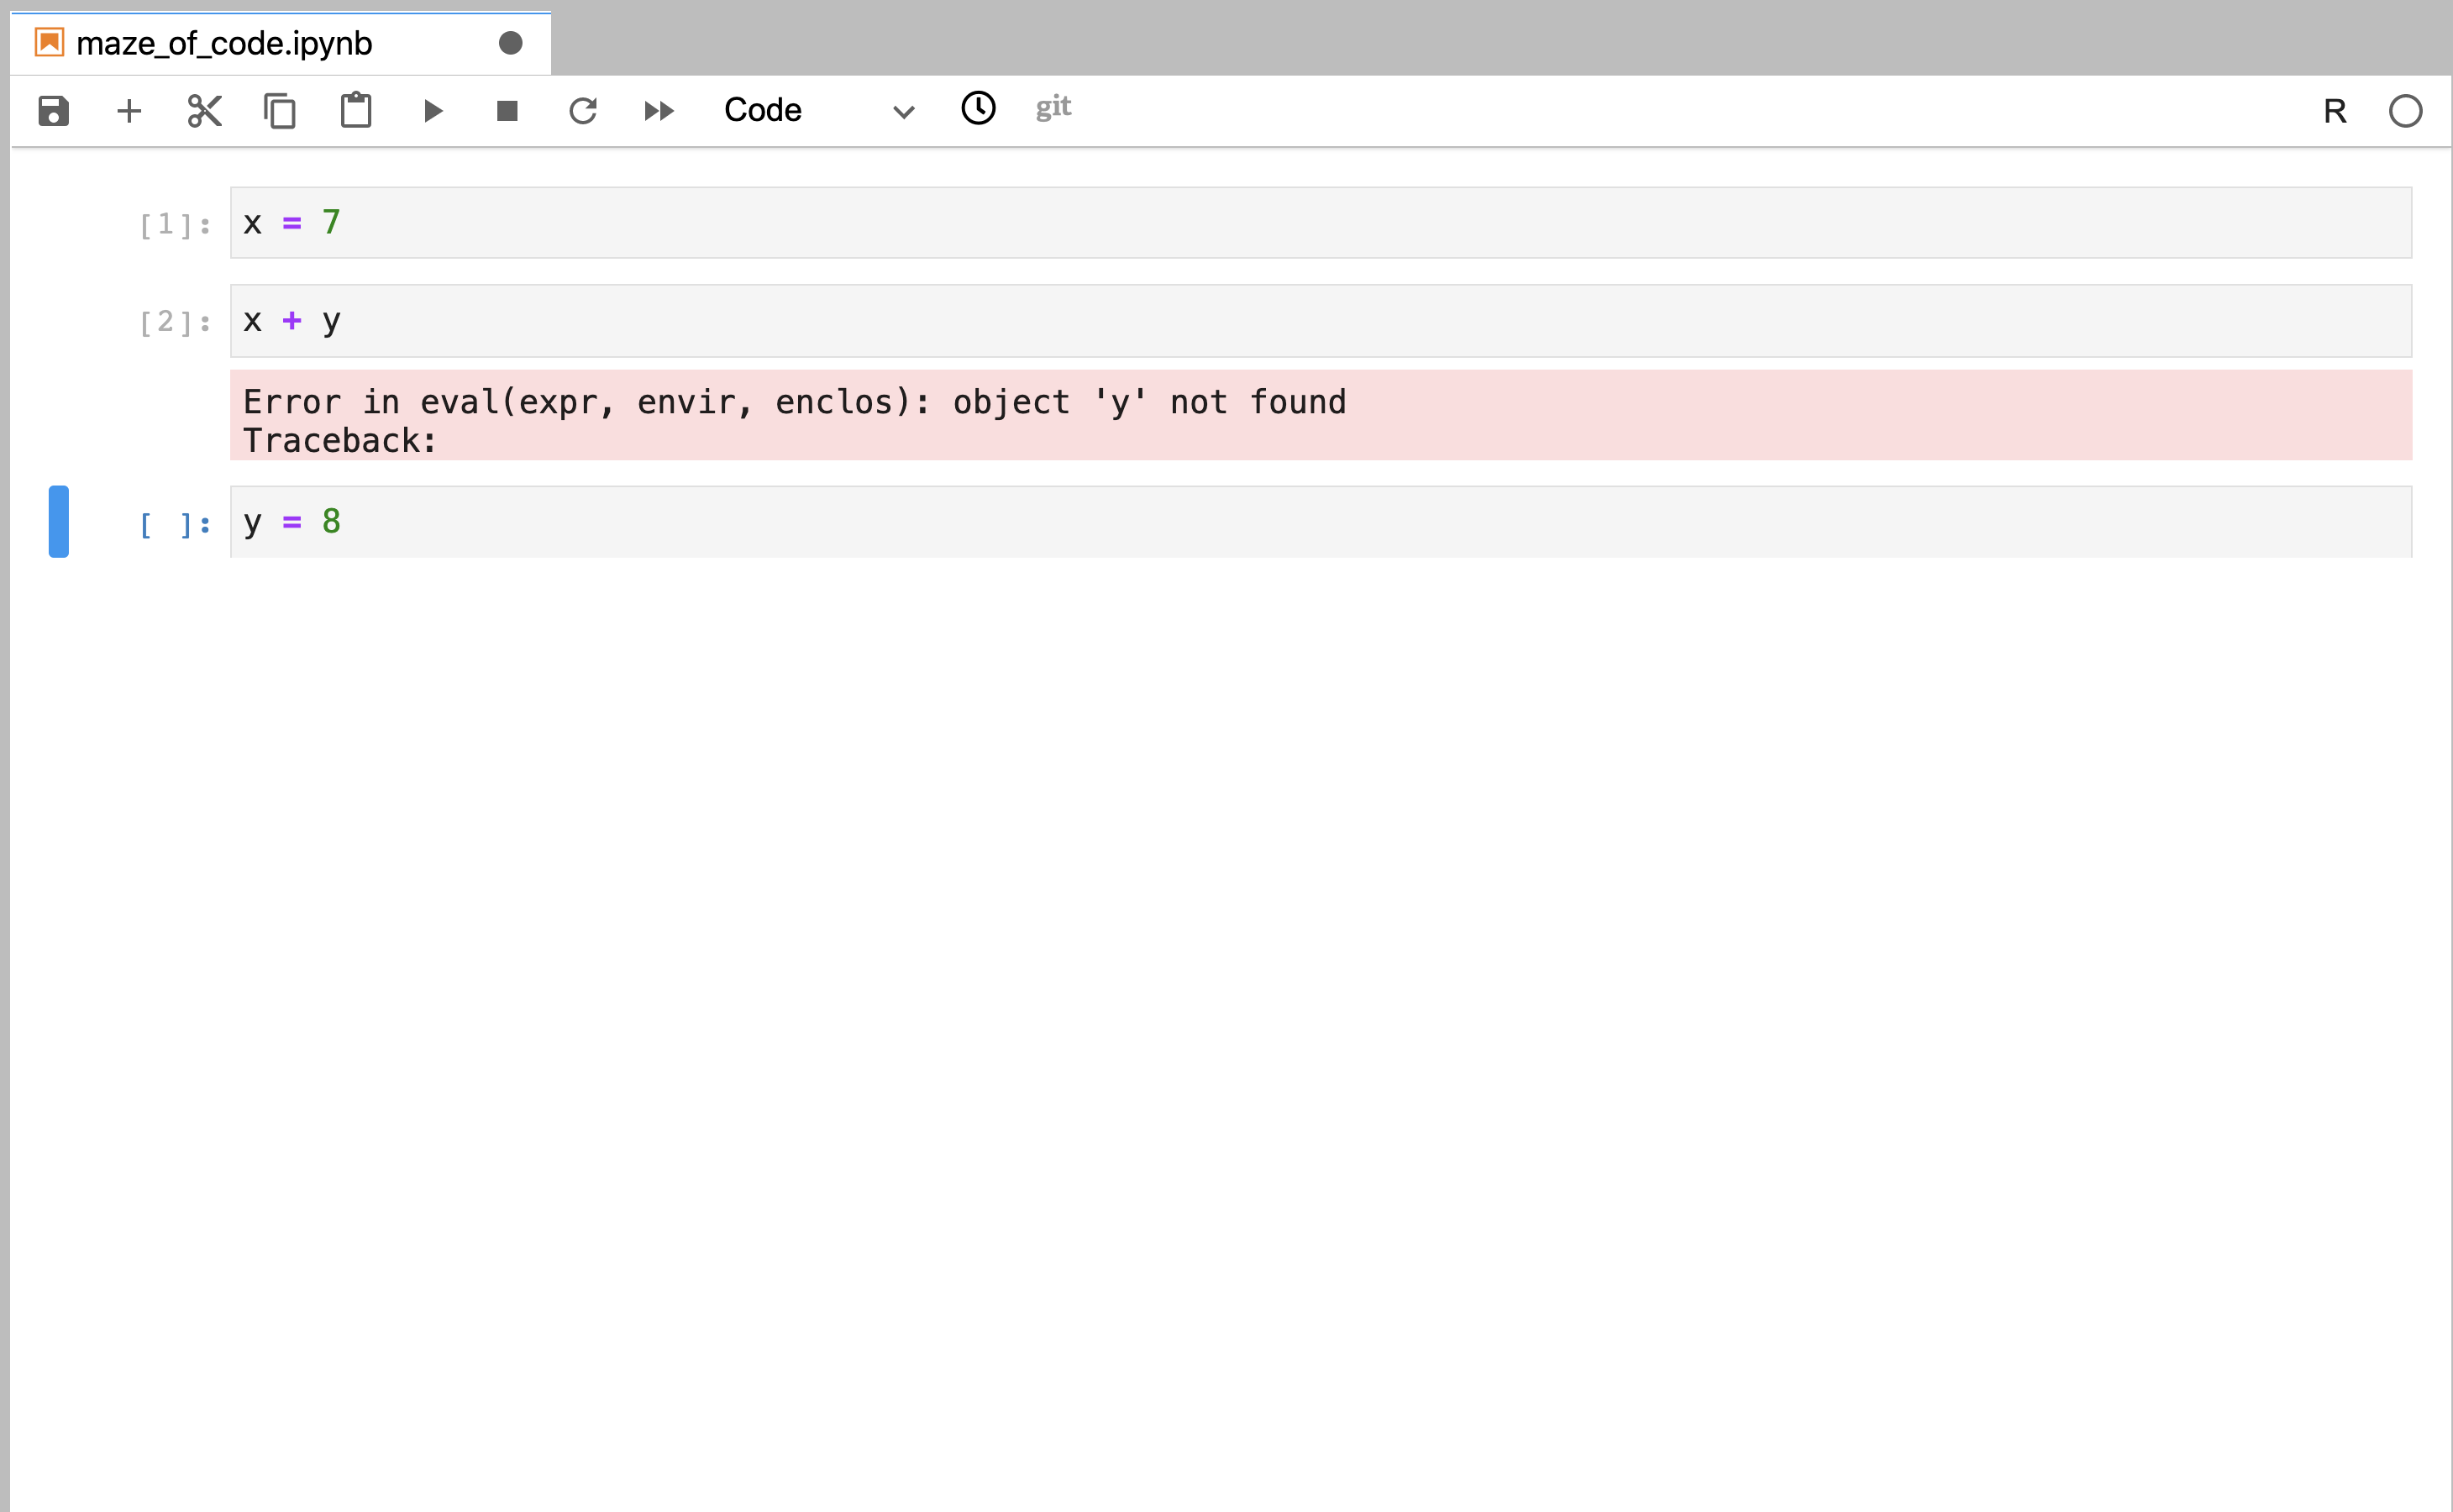The height and width of the screenshot is (1512, 2453).
Task: Restart the kernel
Action: 583,110
